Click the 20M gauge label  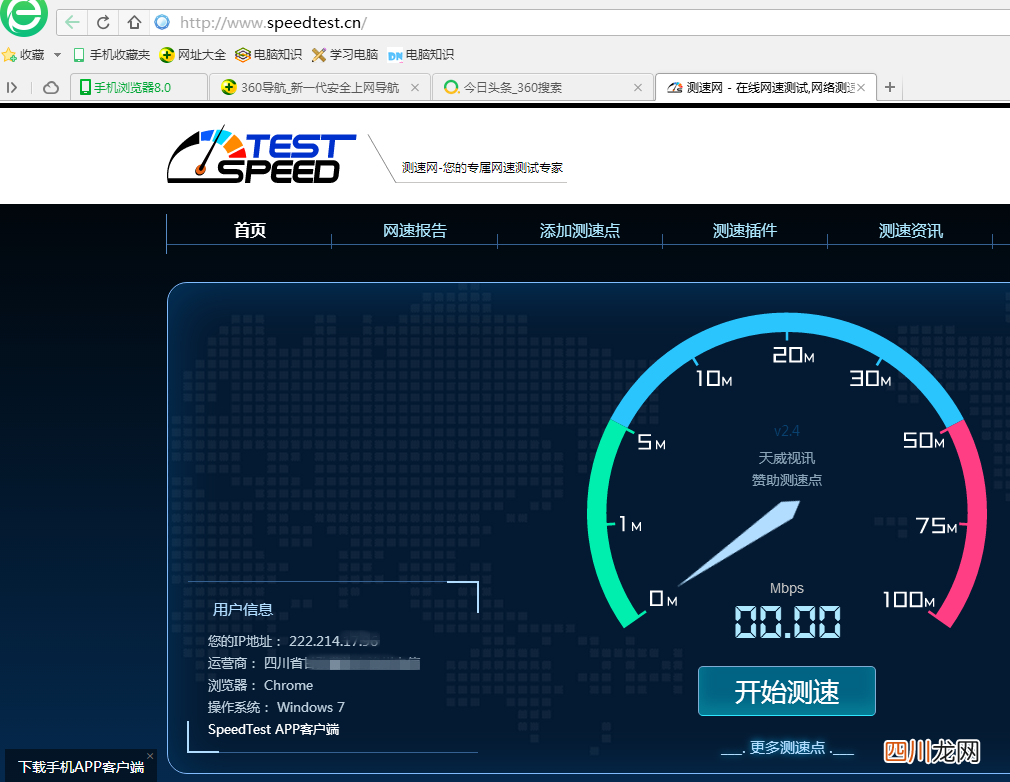tap(793, 355)
